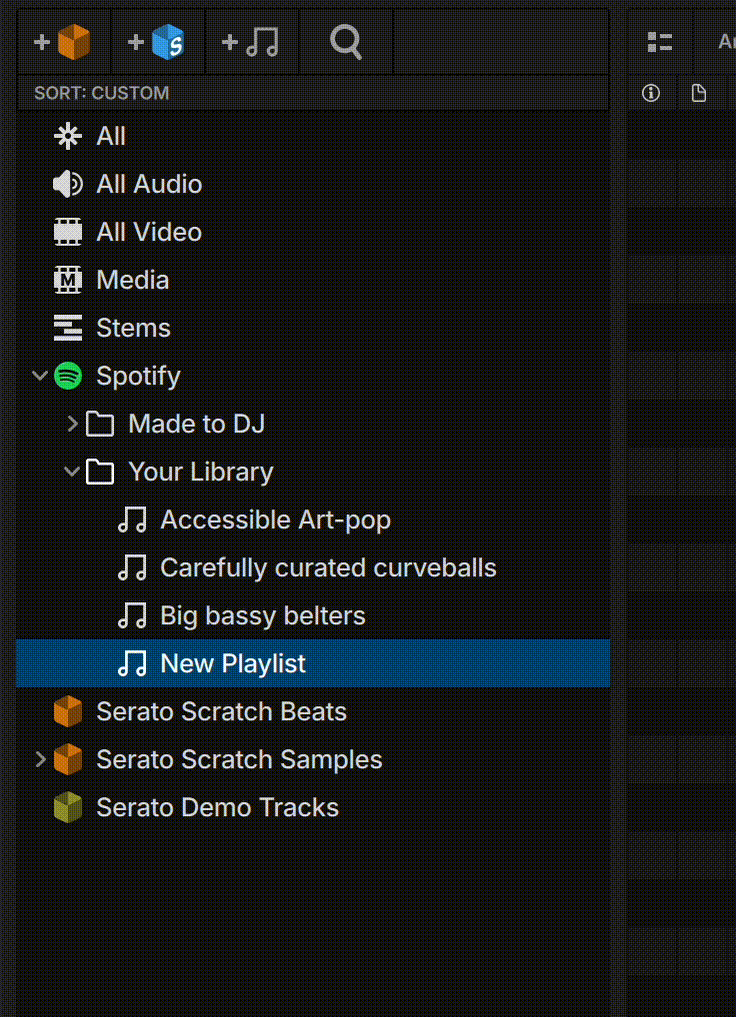The width and height of the screenshot is (736, 1017).
Task: Click the speaker icon beside All Audio
Action: click(x=68, y=184)
